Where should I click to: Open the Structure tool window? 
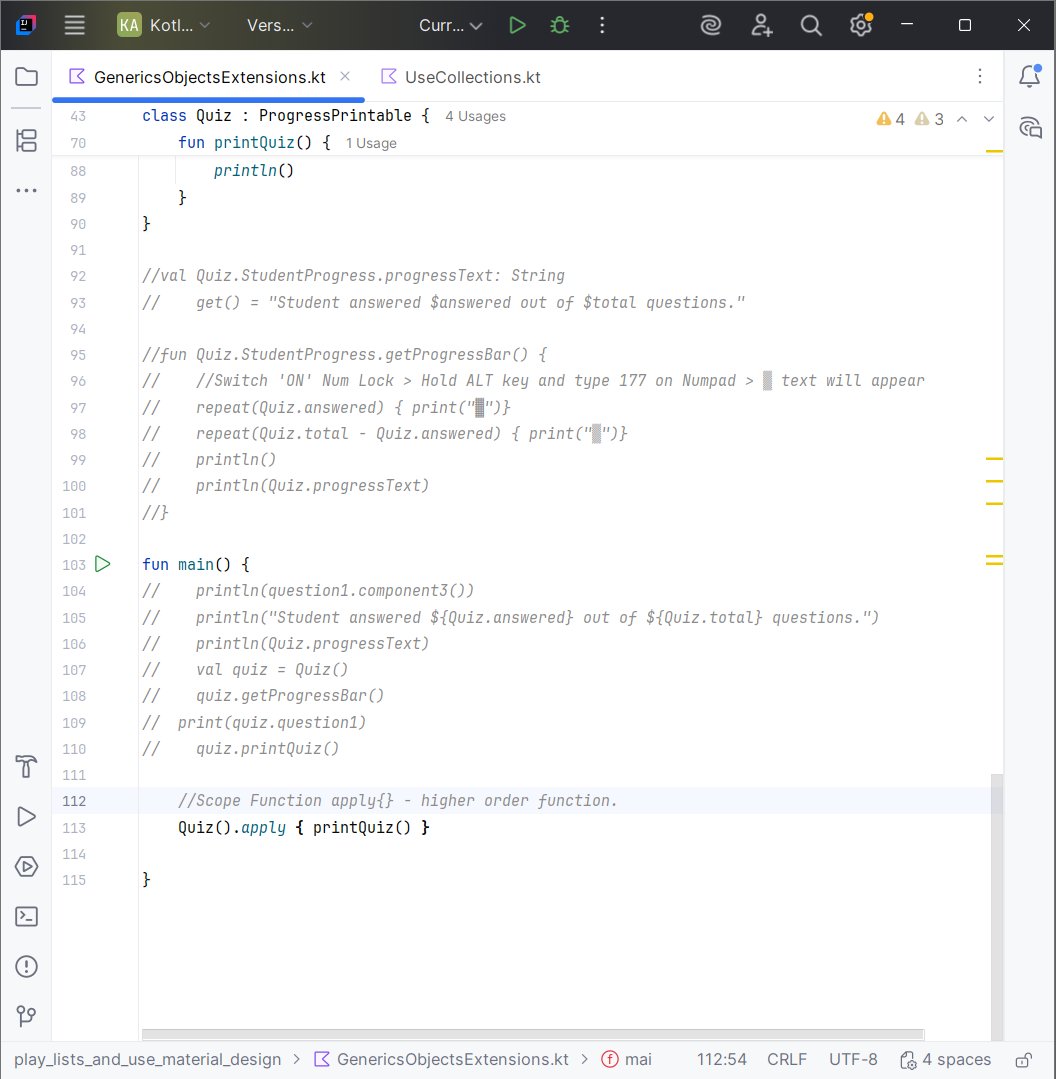tap(27, 140)
